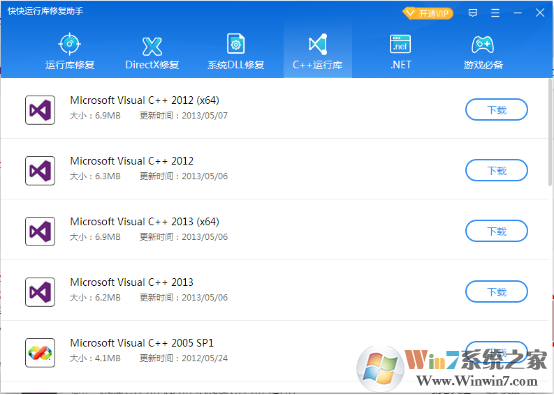Download Microsoft Visual C++ 2013 6.2MB
Screen dimensions: 554x395
point(496,292)
